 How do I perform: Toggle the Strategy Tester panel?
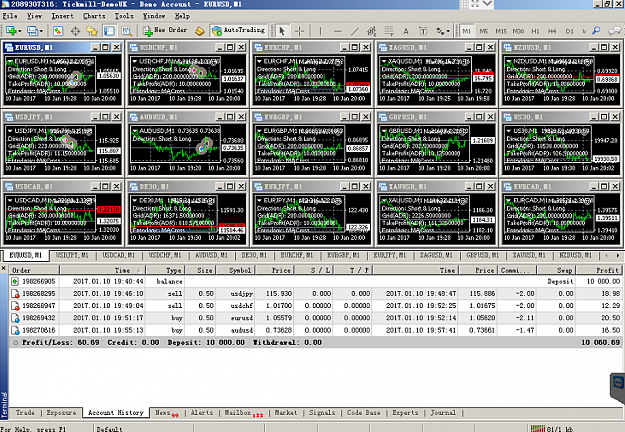[x=126, y=31]
